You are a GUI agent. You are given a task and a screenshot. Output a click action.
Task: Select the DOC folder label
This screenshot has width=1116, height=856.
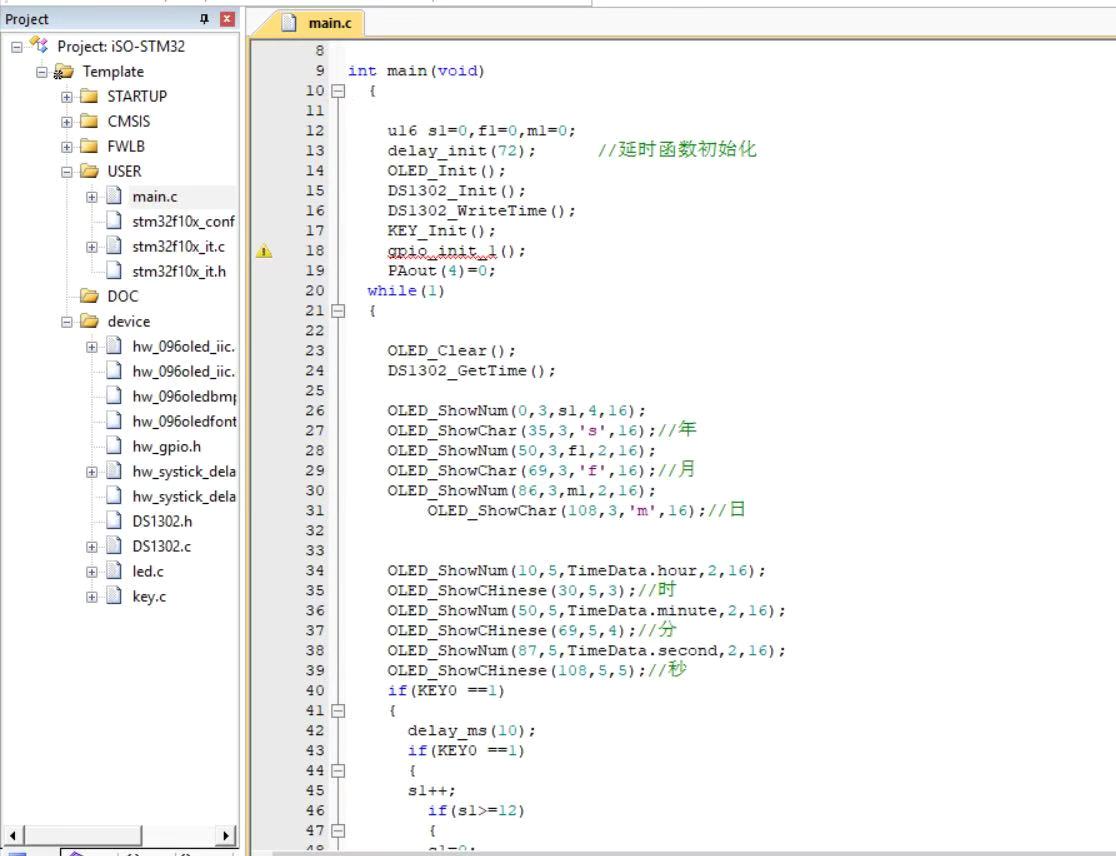click(x=122, y=296)
